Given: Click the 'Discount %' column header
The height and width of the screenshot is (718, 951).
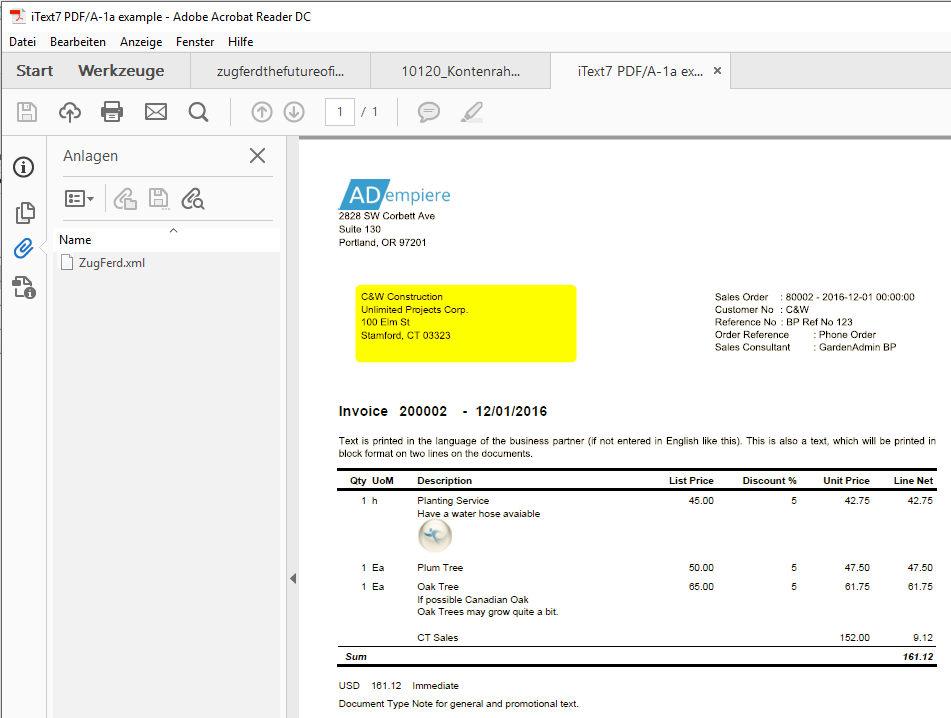Looking at the screenshot, I should point(769,480).
